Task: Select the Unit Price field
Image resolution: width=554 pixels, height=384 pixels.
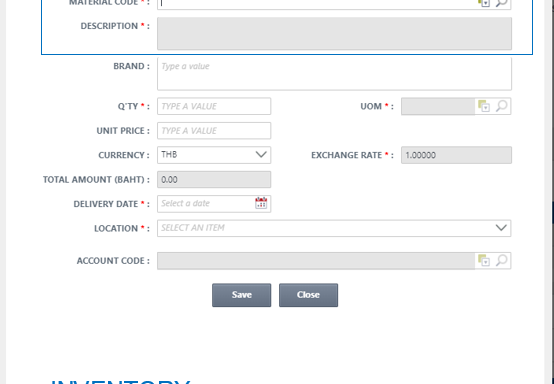Action: pos(214,131)
